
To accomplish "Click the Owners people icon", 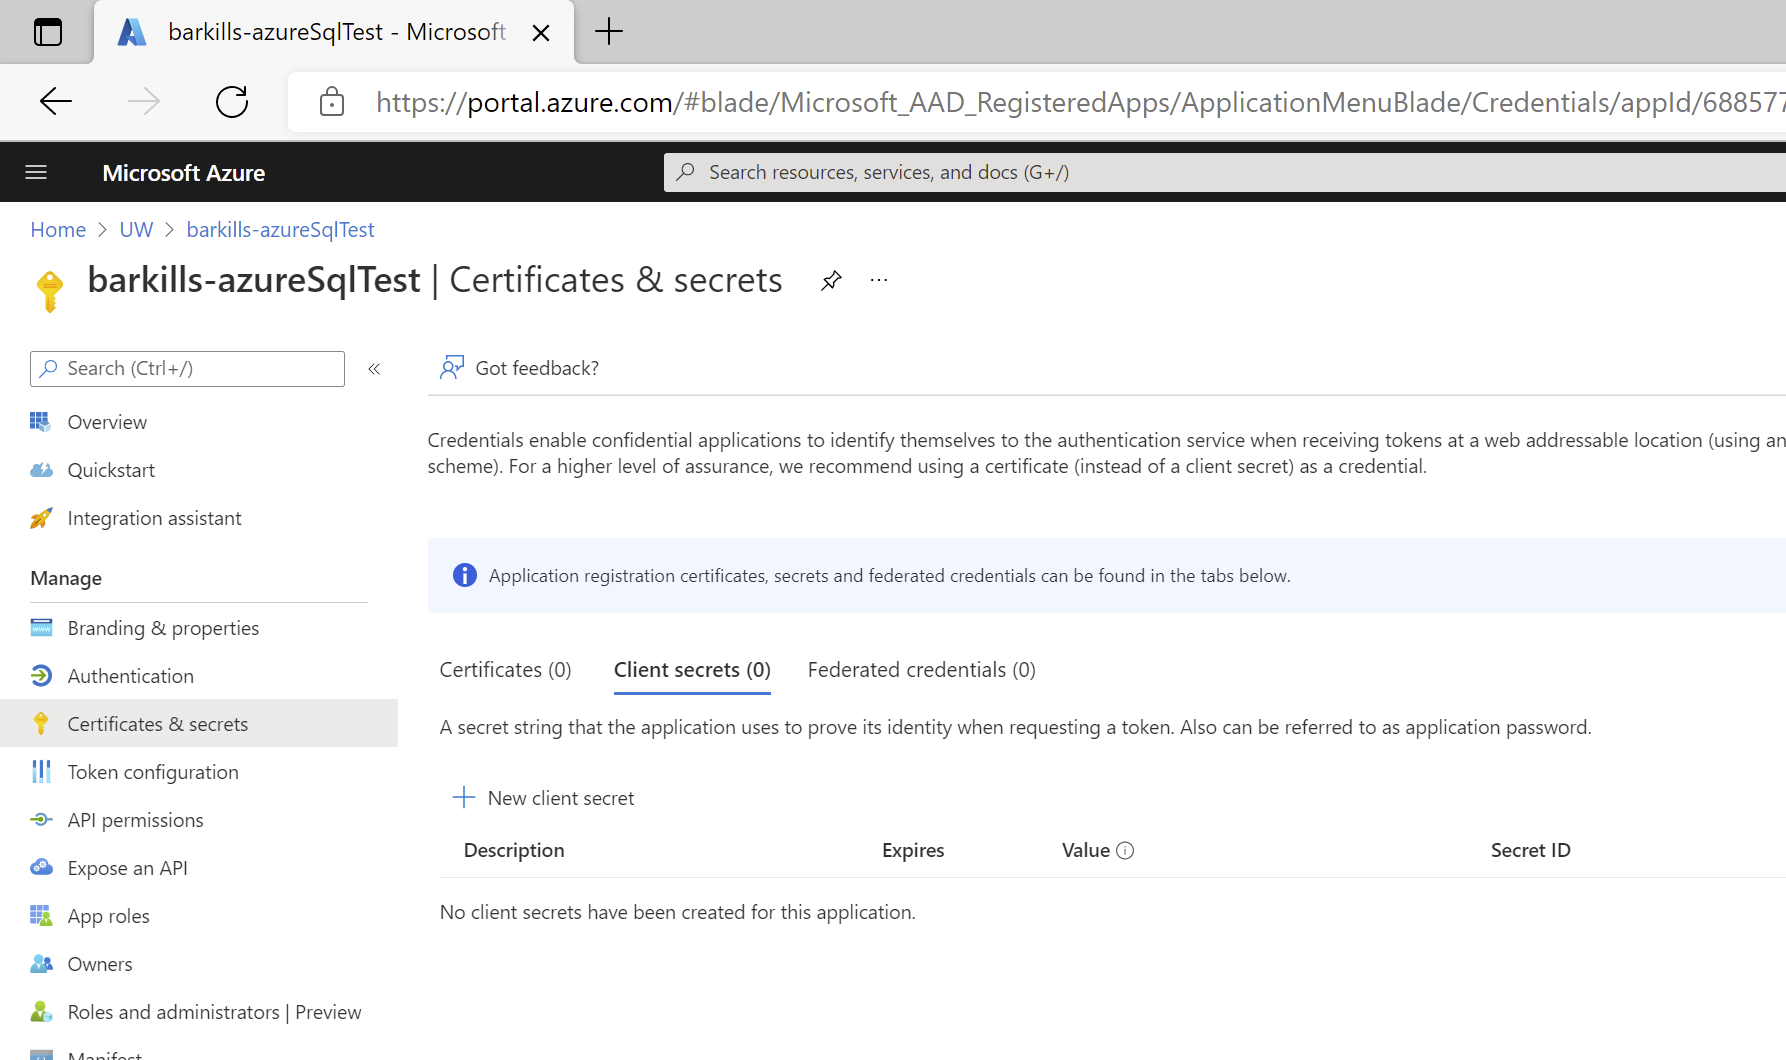I will pos(41,964).
